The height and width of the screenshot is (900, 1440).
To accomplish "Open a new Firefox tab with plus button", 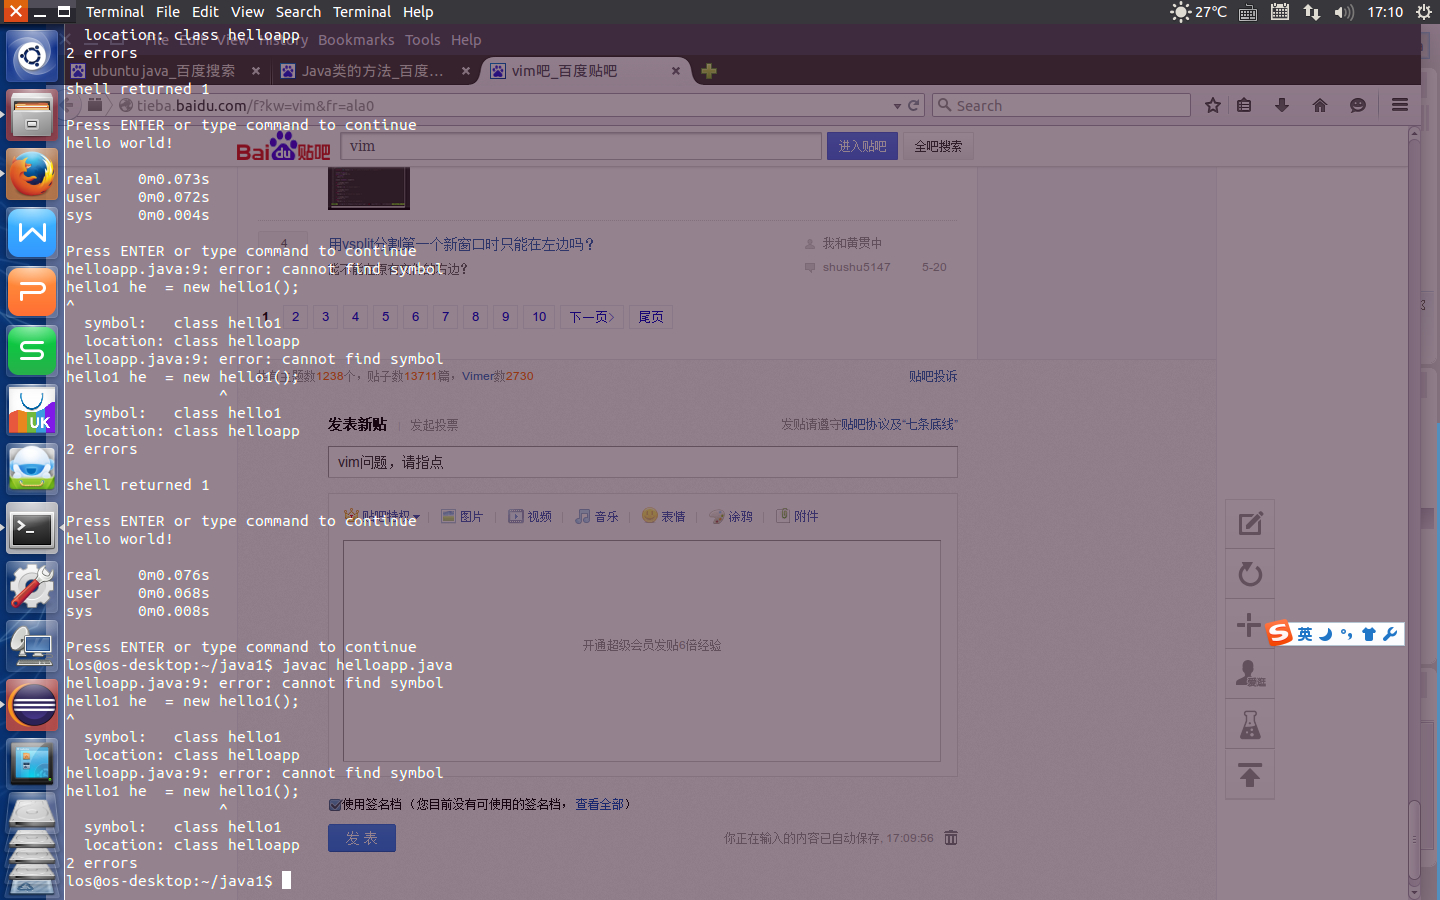I will click(x=709, y=71).
